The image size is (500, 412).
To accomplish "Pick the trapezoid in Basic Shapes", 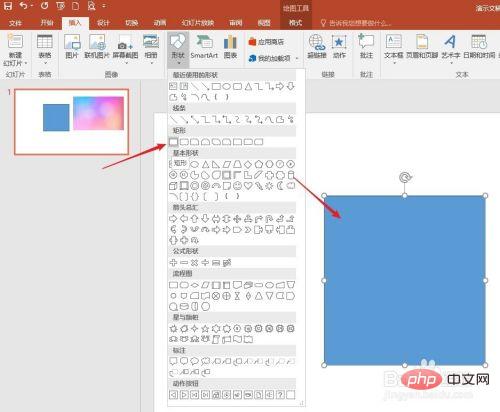I will coord(237,164).
